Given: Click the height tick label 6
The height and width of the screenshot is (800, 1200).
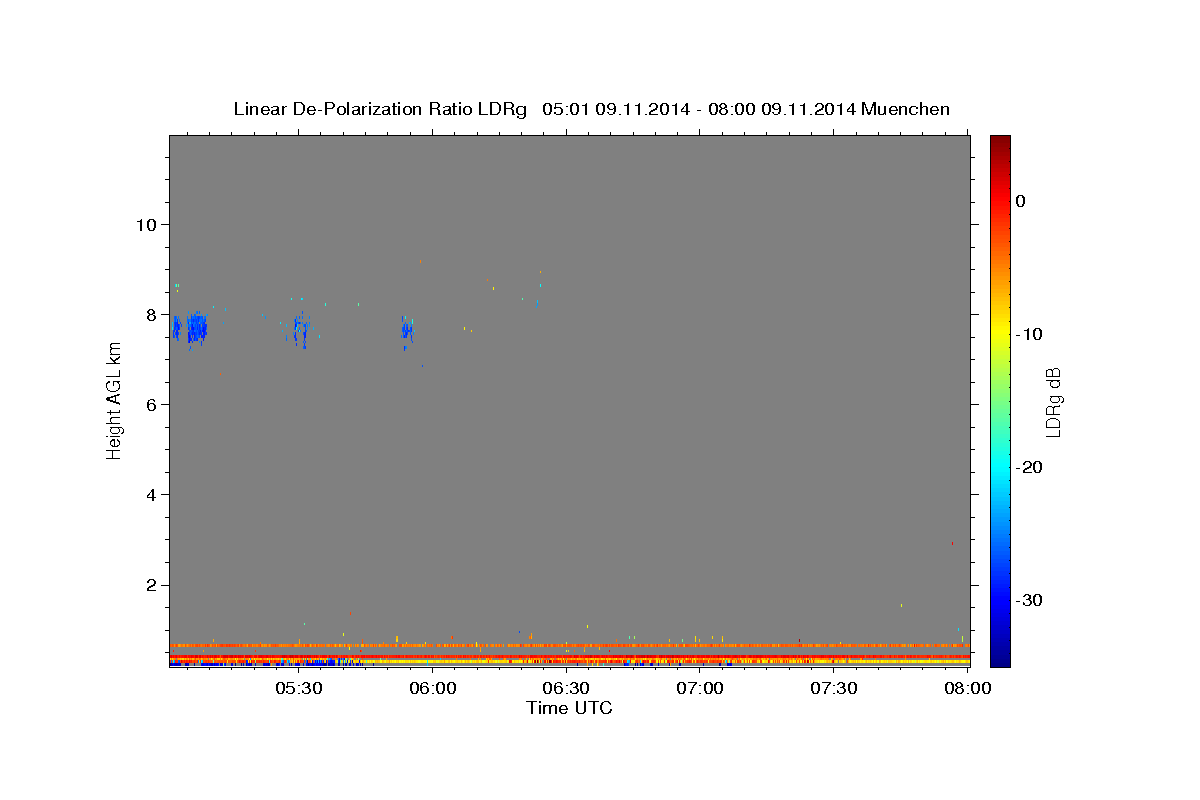Looking at the screenshot, I should [x=150, y=404].
